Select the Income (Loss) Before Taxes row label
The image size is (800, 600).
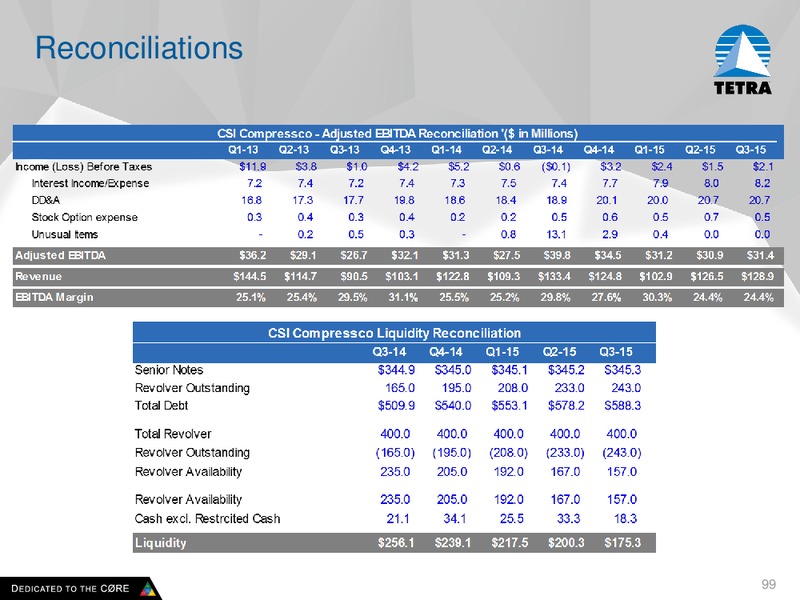point(84,167)
